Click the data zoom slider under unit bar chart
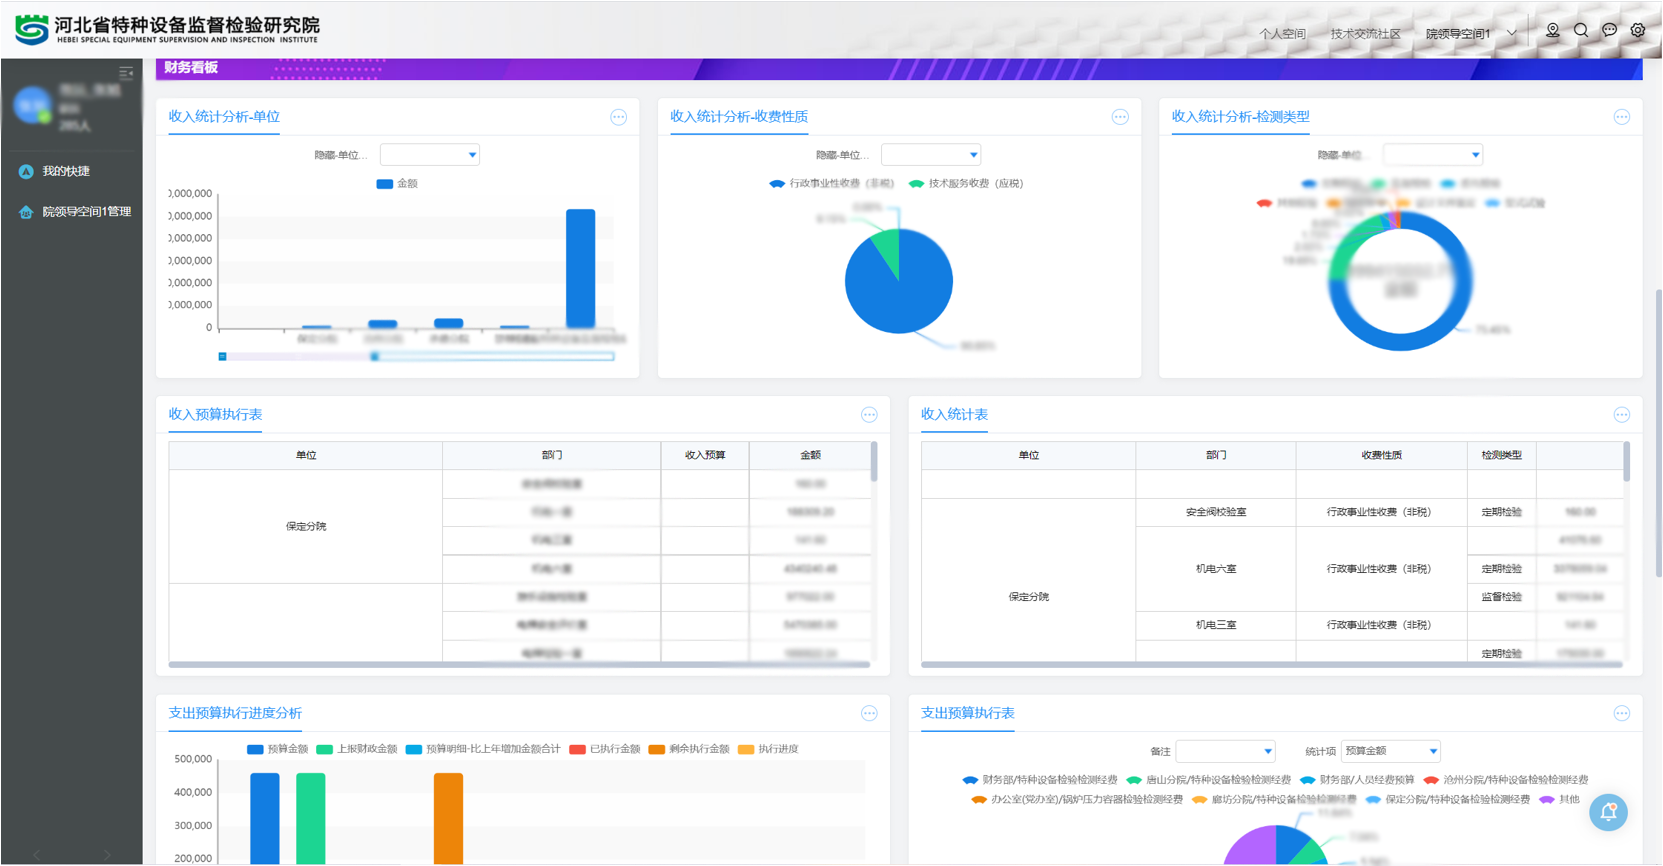 point(417,356)
